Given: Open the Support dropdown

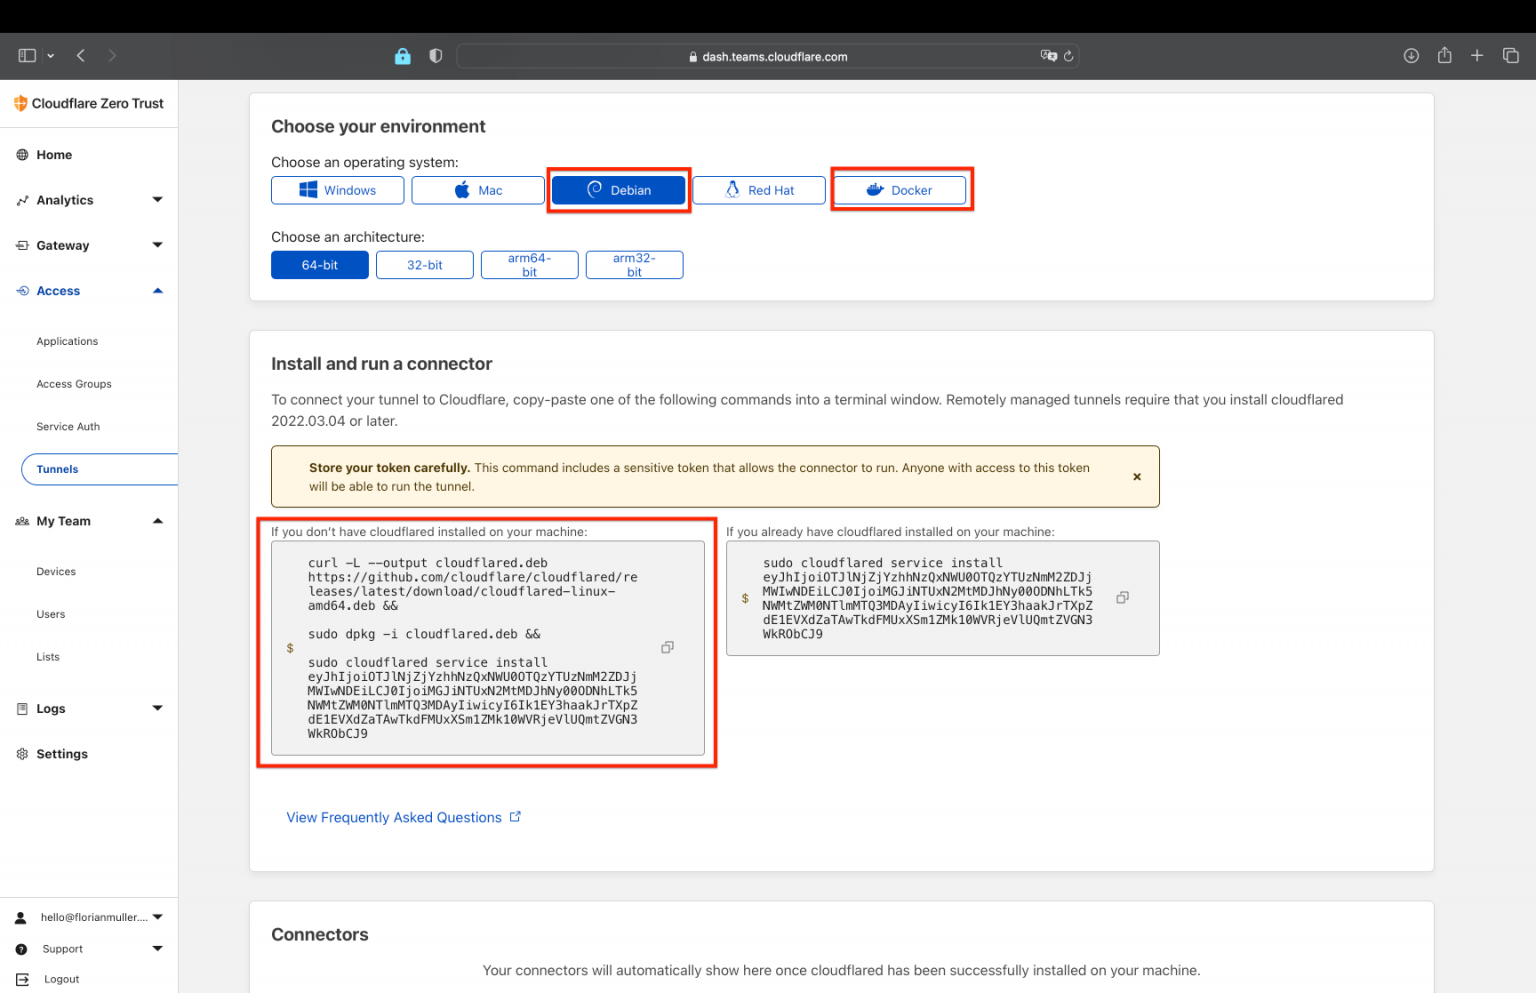Looking at the screenshot, I should [x=157, y=948].
